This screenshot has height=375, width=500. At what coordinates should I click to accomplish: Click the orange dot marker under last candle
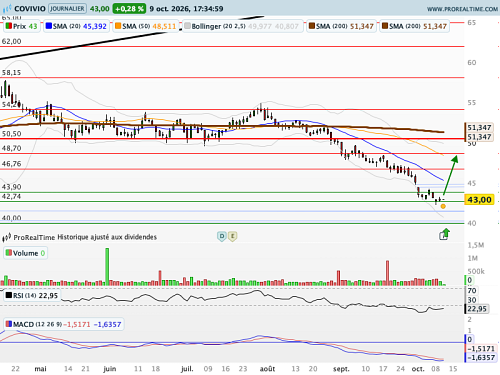443,206
